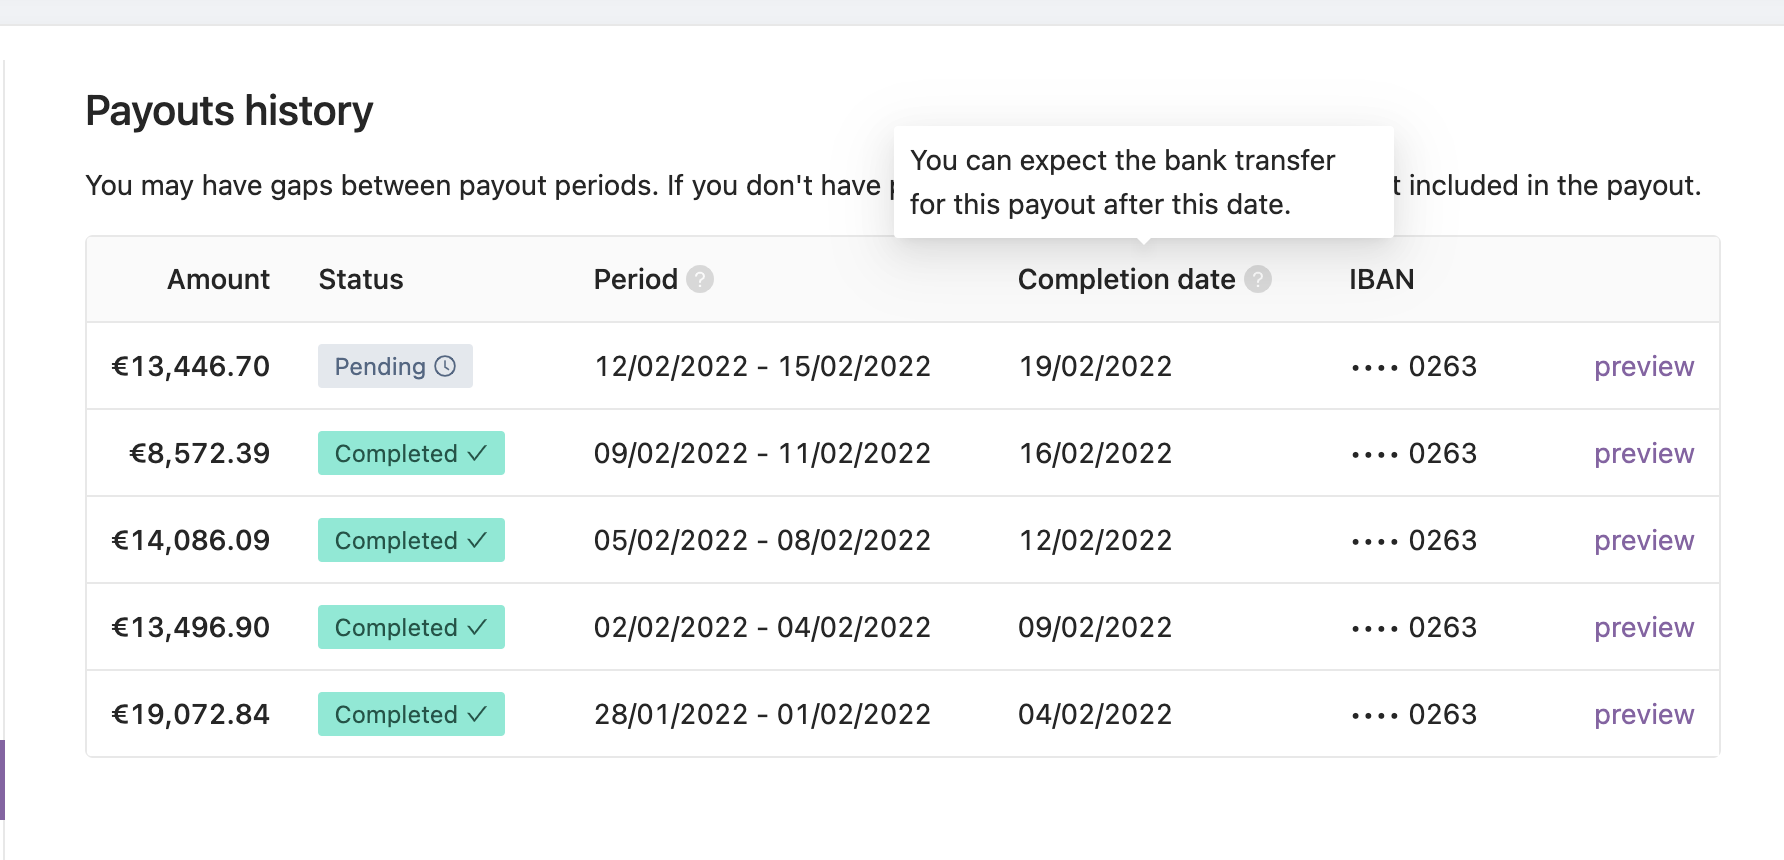Click the Completion date help icon
Screen dimensions: 1784x860
1258,279
